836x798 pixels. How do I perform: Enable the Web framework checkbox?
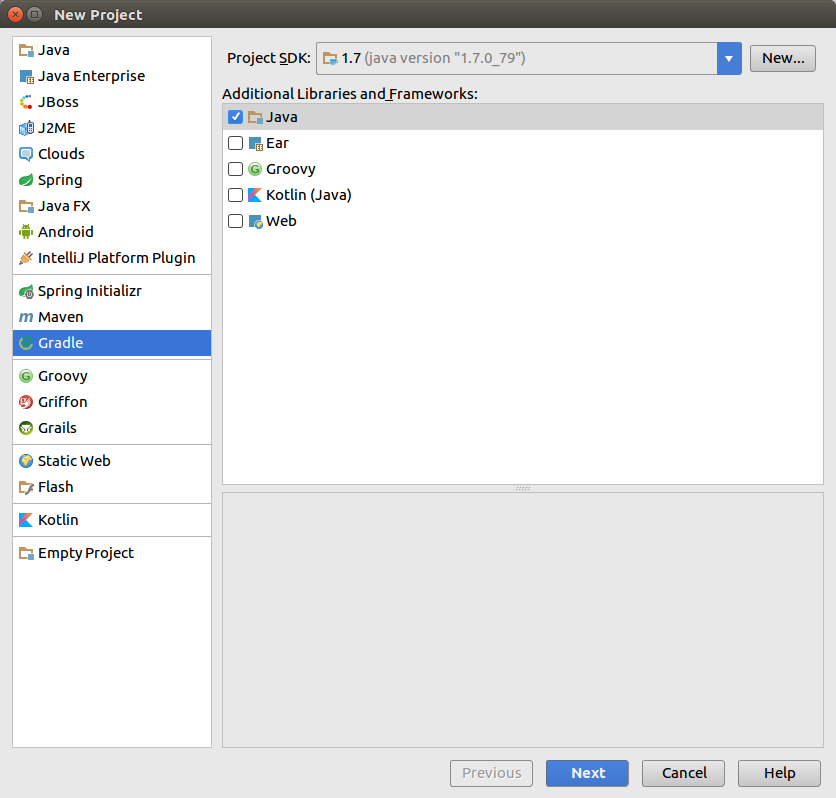[235, 221]
